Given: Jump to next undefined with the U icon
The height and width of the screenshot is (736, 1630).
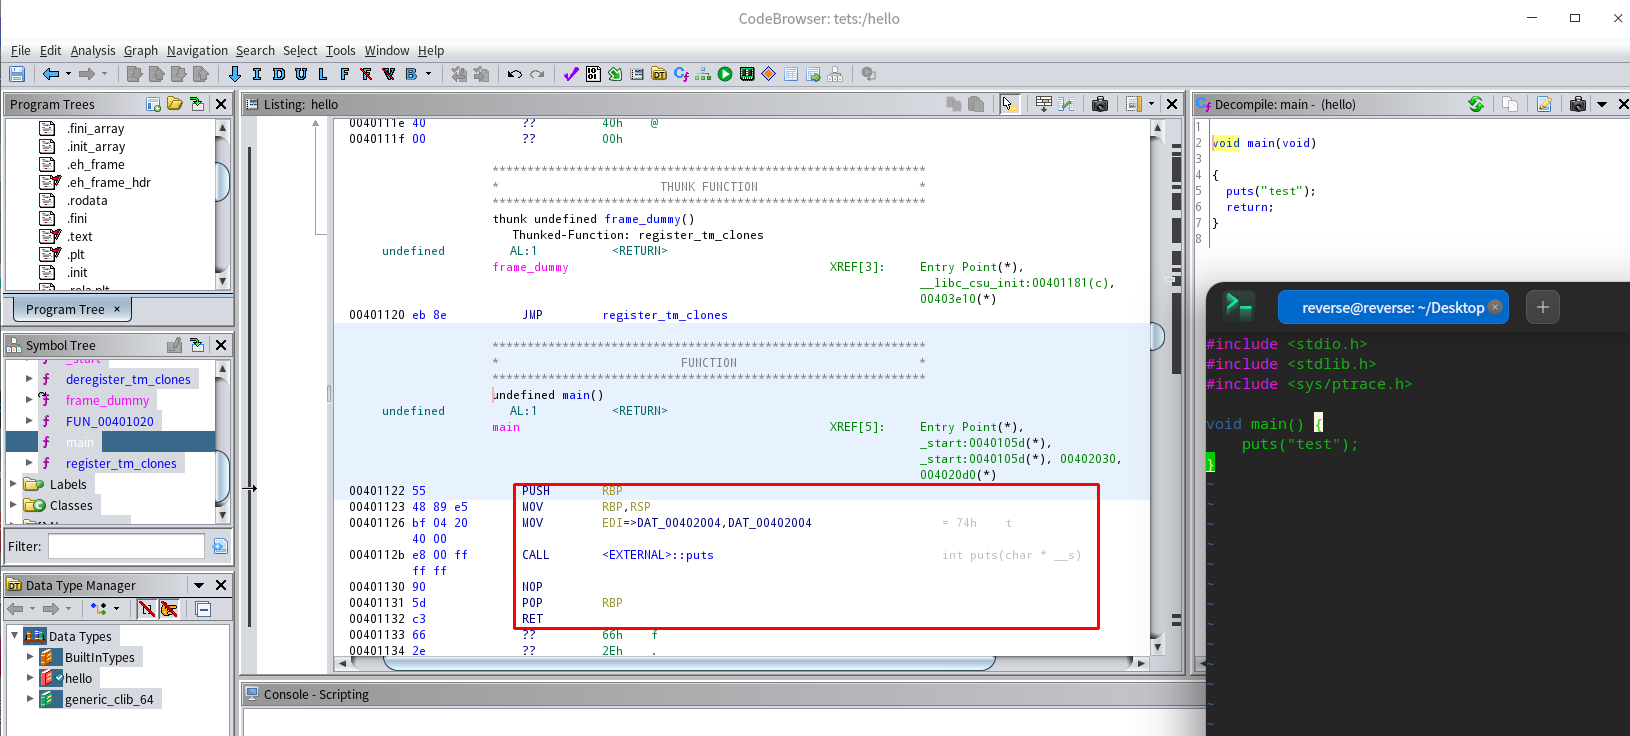Looking at the screenshot, I should 301,74.
